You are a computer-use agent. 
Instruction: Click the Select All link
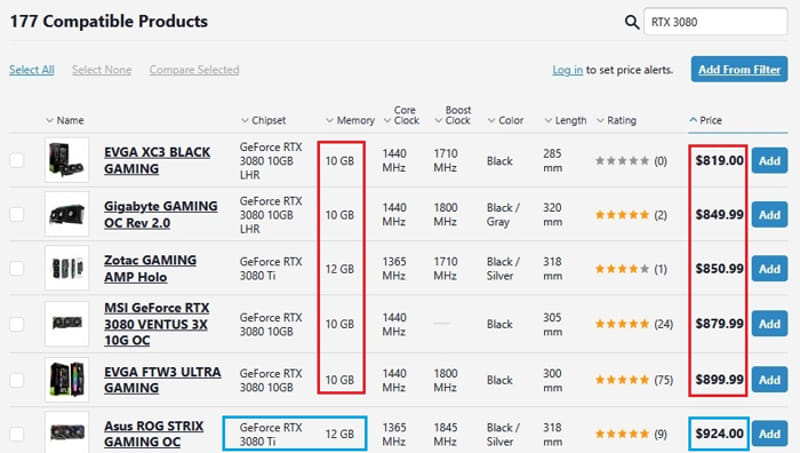32,70
